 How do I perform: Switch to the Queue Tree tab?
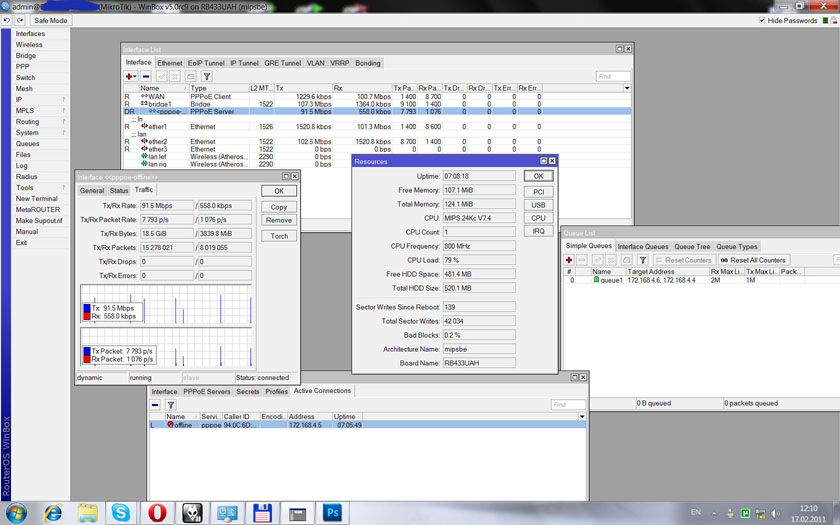point(691,246)
